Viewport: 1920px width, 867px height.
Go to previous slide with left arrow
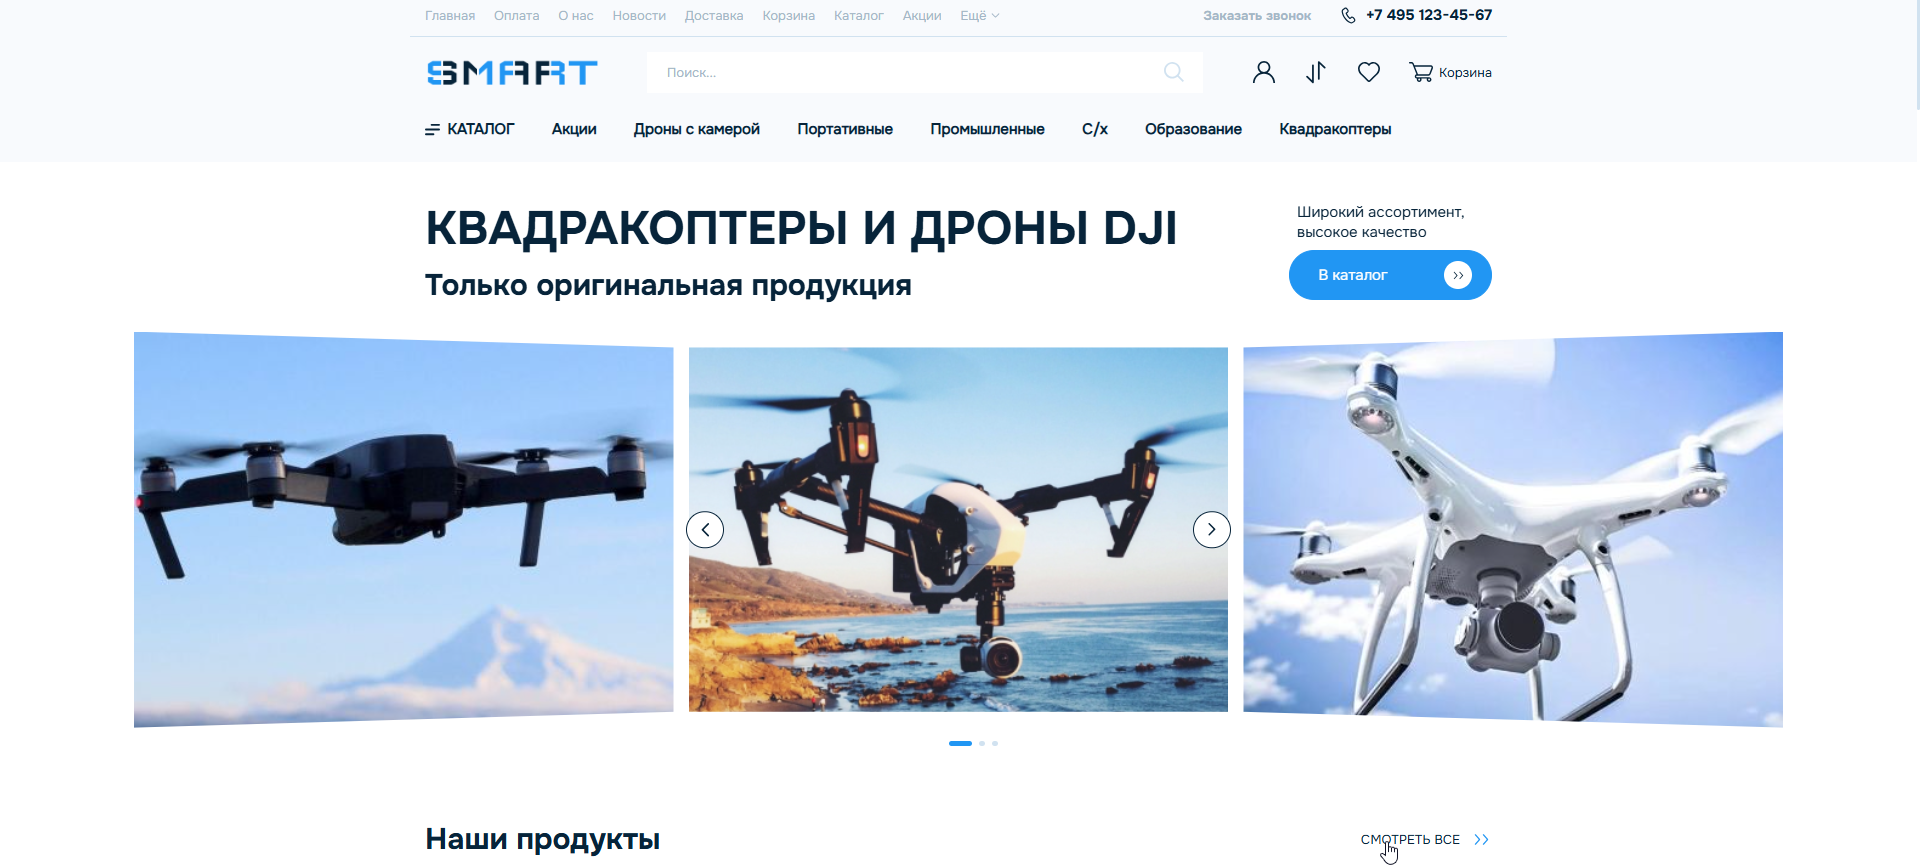coord(705,530)
